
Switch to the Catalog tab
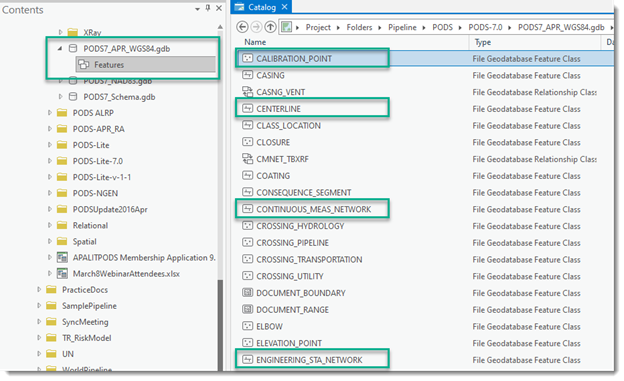tap(262, 7)
